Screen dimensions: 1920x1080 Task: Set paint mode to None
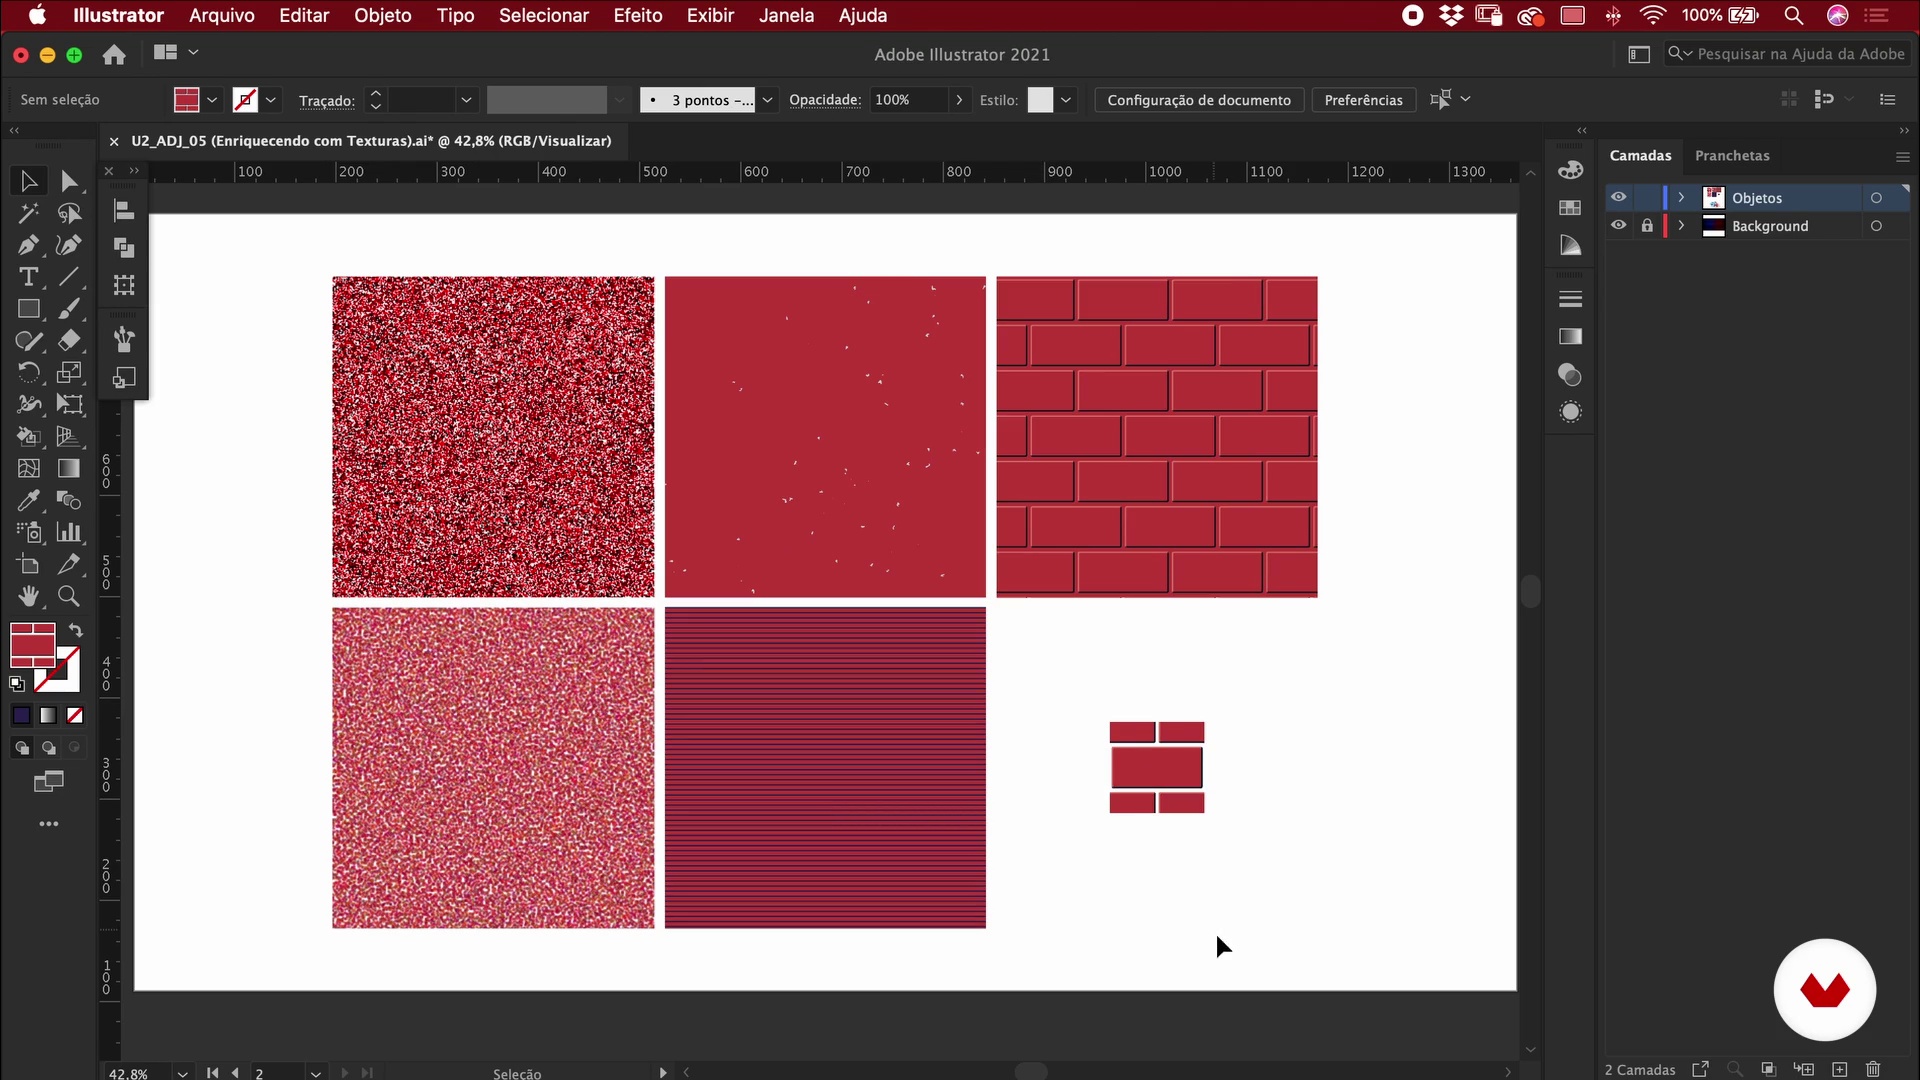75,715
